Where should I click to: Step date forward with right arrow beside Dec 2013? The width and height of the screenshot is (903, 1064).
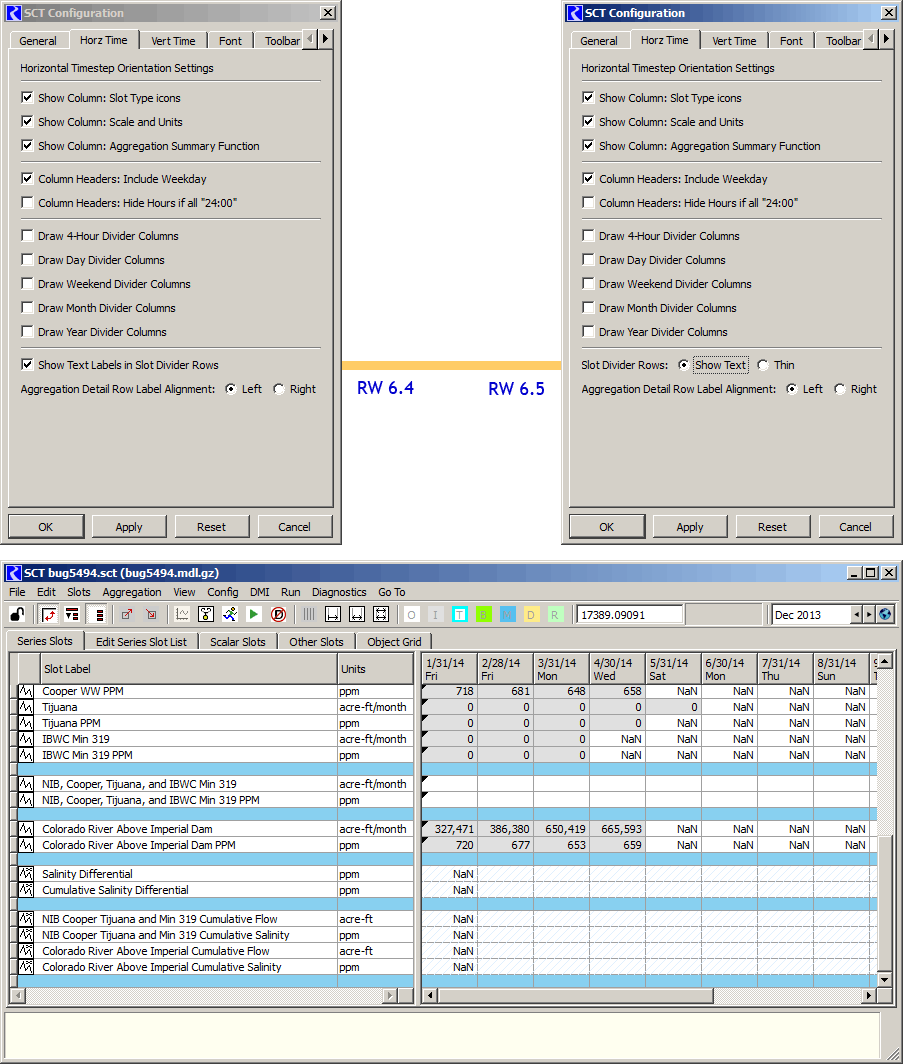point(868,615)
